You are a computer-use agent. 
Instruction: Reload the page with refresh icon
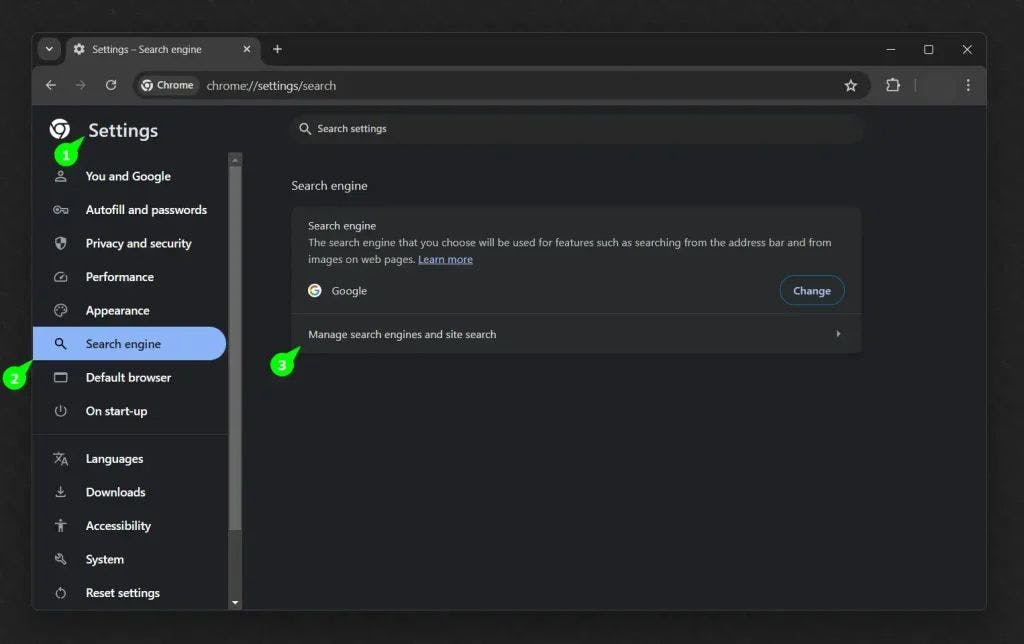click(111, 86)
